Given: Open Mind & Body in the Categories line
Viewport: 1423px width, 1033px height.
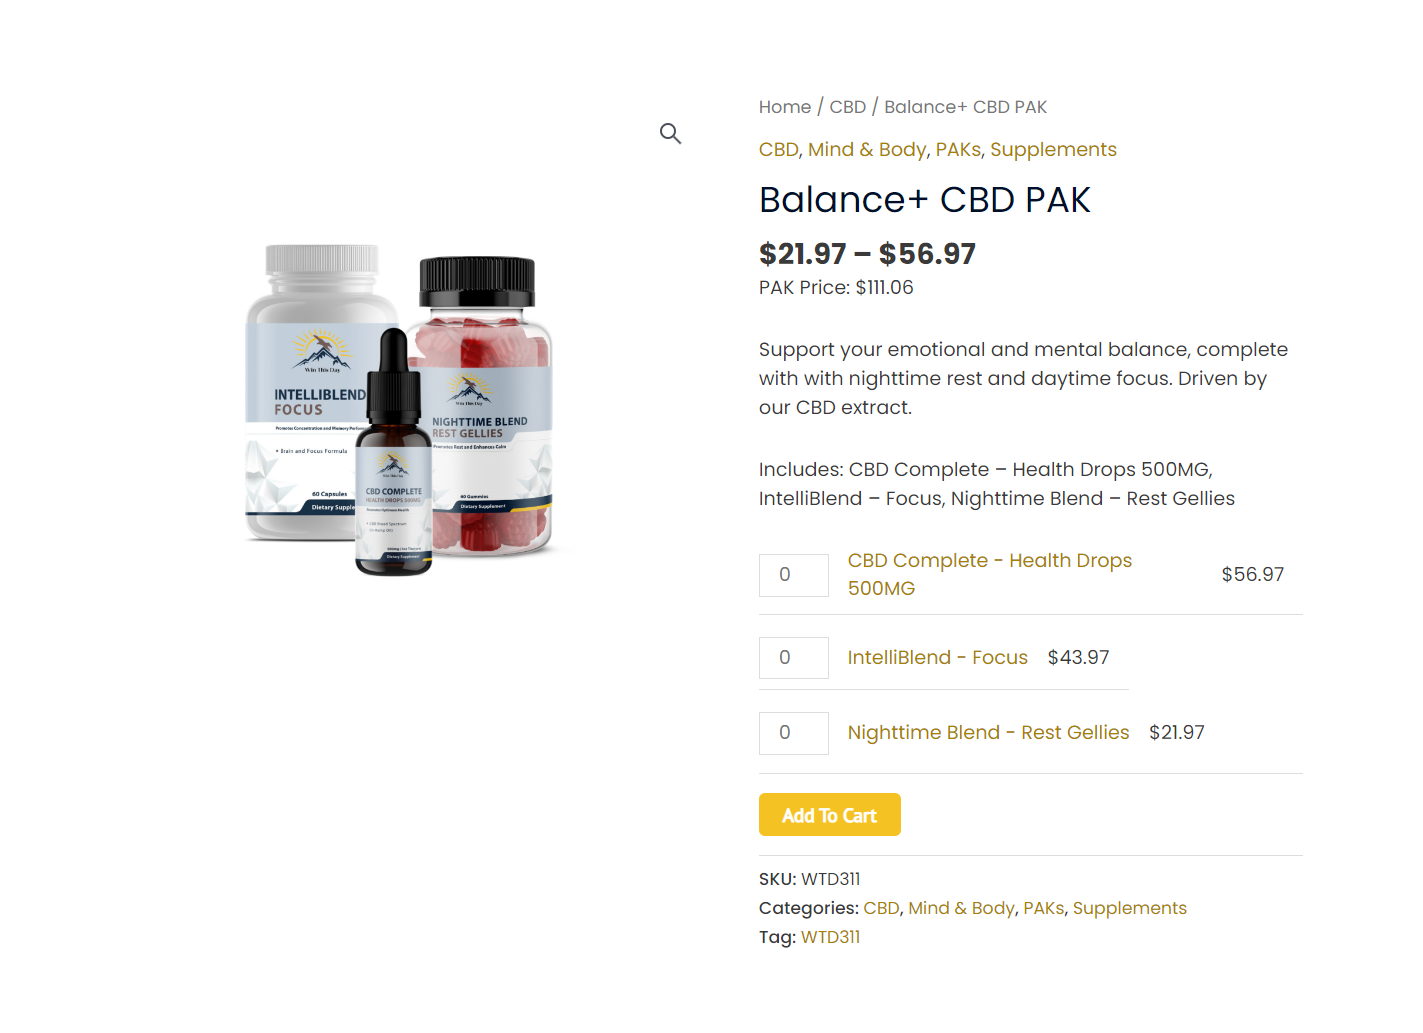Looking at the screenshot, I should pos(961,908).
